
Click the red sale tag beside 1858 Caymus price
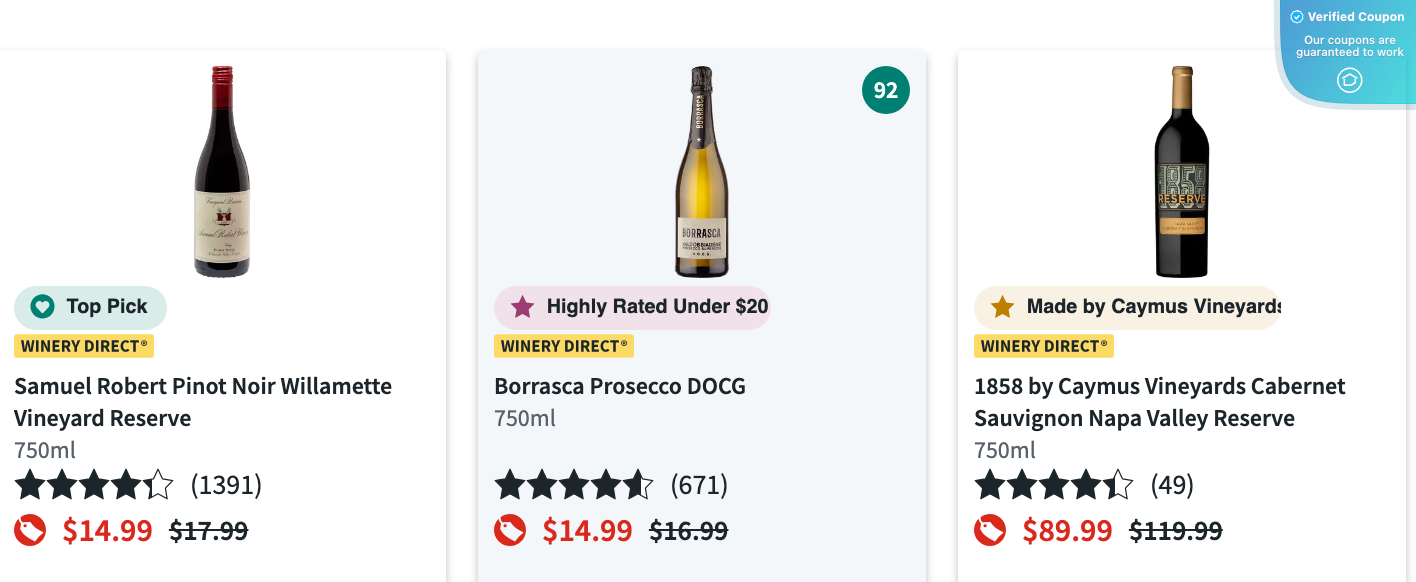991,530
